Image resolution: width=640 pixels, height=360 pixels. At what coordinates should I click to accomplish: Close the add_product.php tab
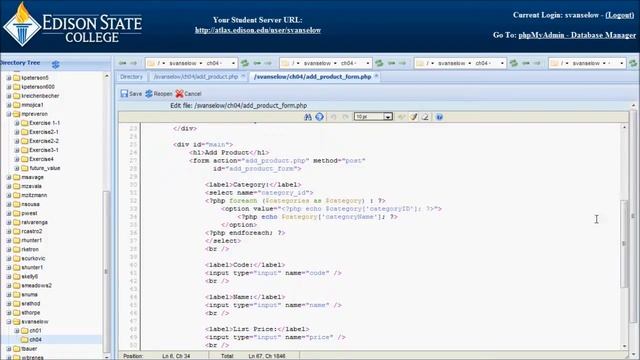pos(243,76)
